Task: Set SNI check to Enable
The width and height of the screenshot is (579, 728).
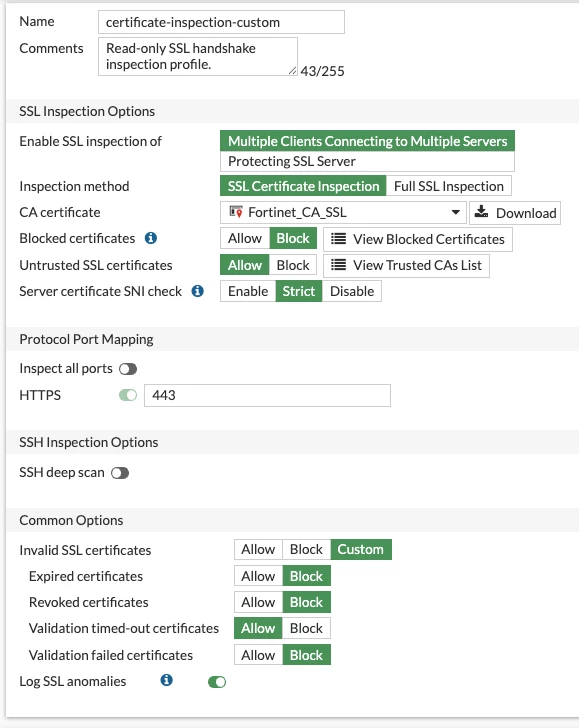Action: pyautogui.click(x=248, y=291)
